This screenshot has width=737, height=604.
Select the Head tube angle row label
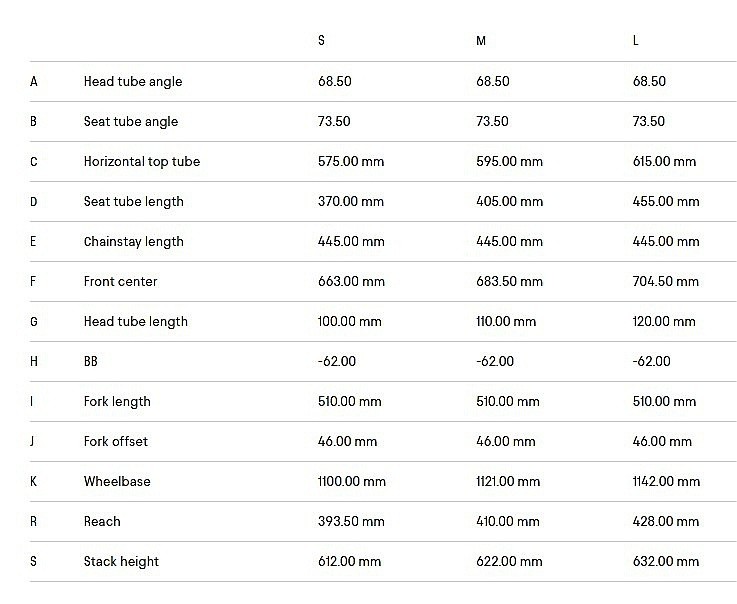click(x=133, y=81)
